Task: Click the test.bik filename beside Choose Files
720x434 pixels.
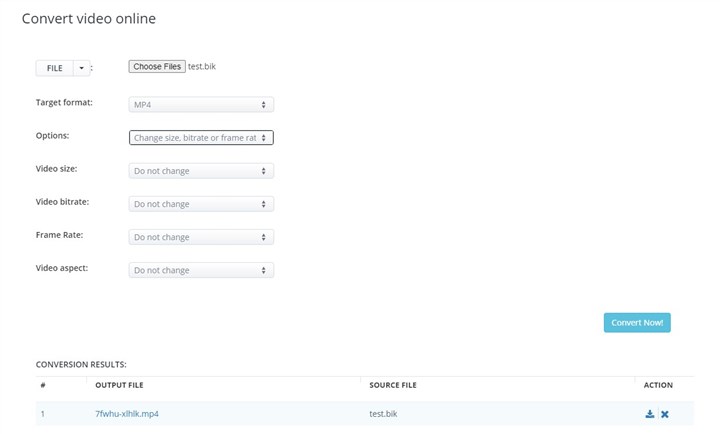Action: (x=201, y=67)
